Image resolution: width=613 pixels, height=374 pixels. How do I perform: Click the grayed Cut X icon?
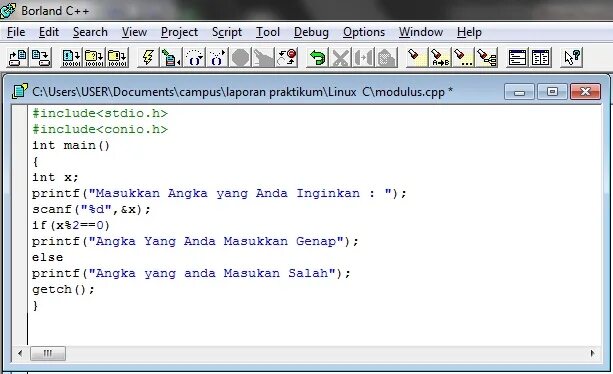pyautogui.click(x=341, y=58)
